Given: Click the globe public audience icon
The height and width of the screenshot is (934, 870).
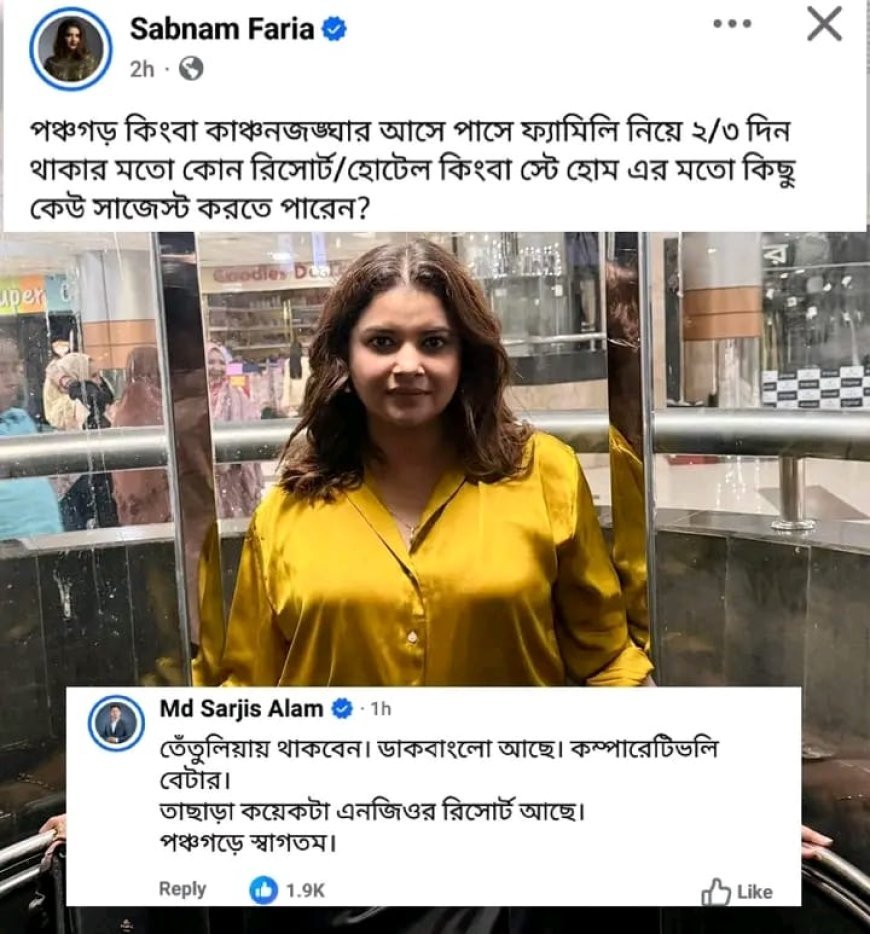Looking at the screenshot, I should click(x=191, y=69).
